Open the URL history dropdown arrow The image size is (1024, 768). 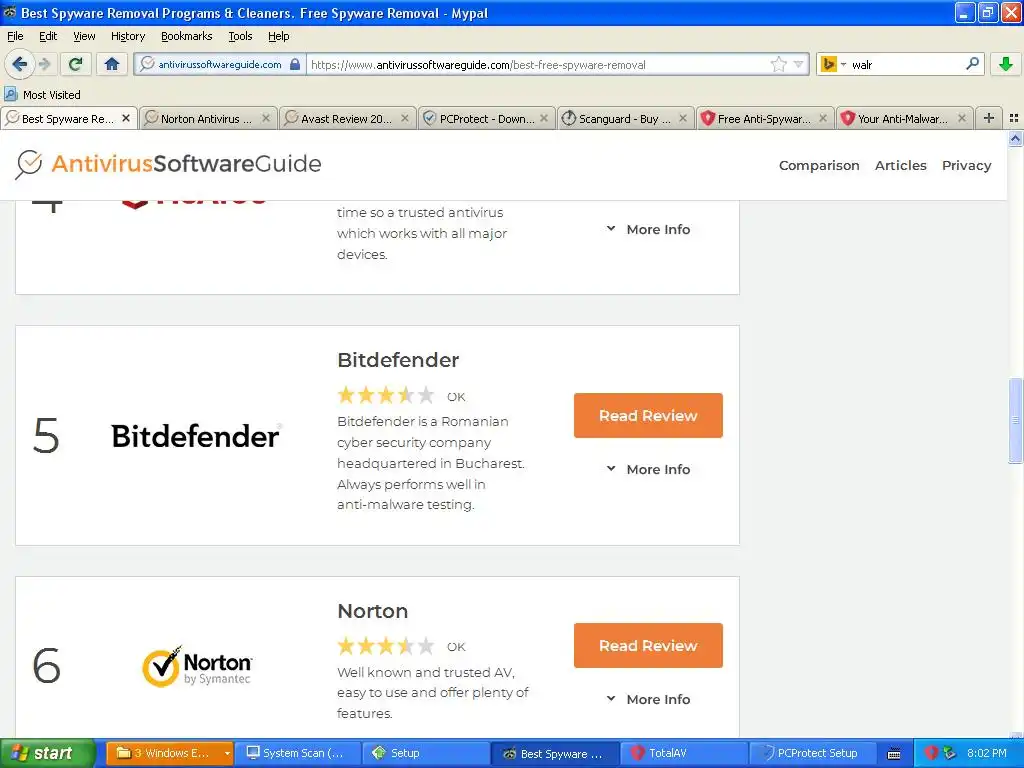(798, 64)
